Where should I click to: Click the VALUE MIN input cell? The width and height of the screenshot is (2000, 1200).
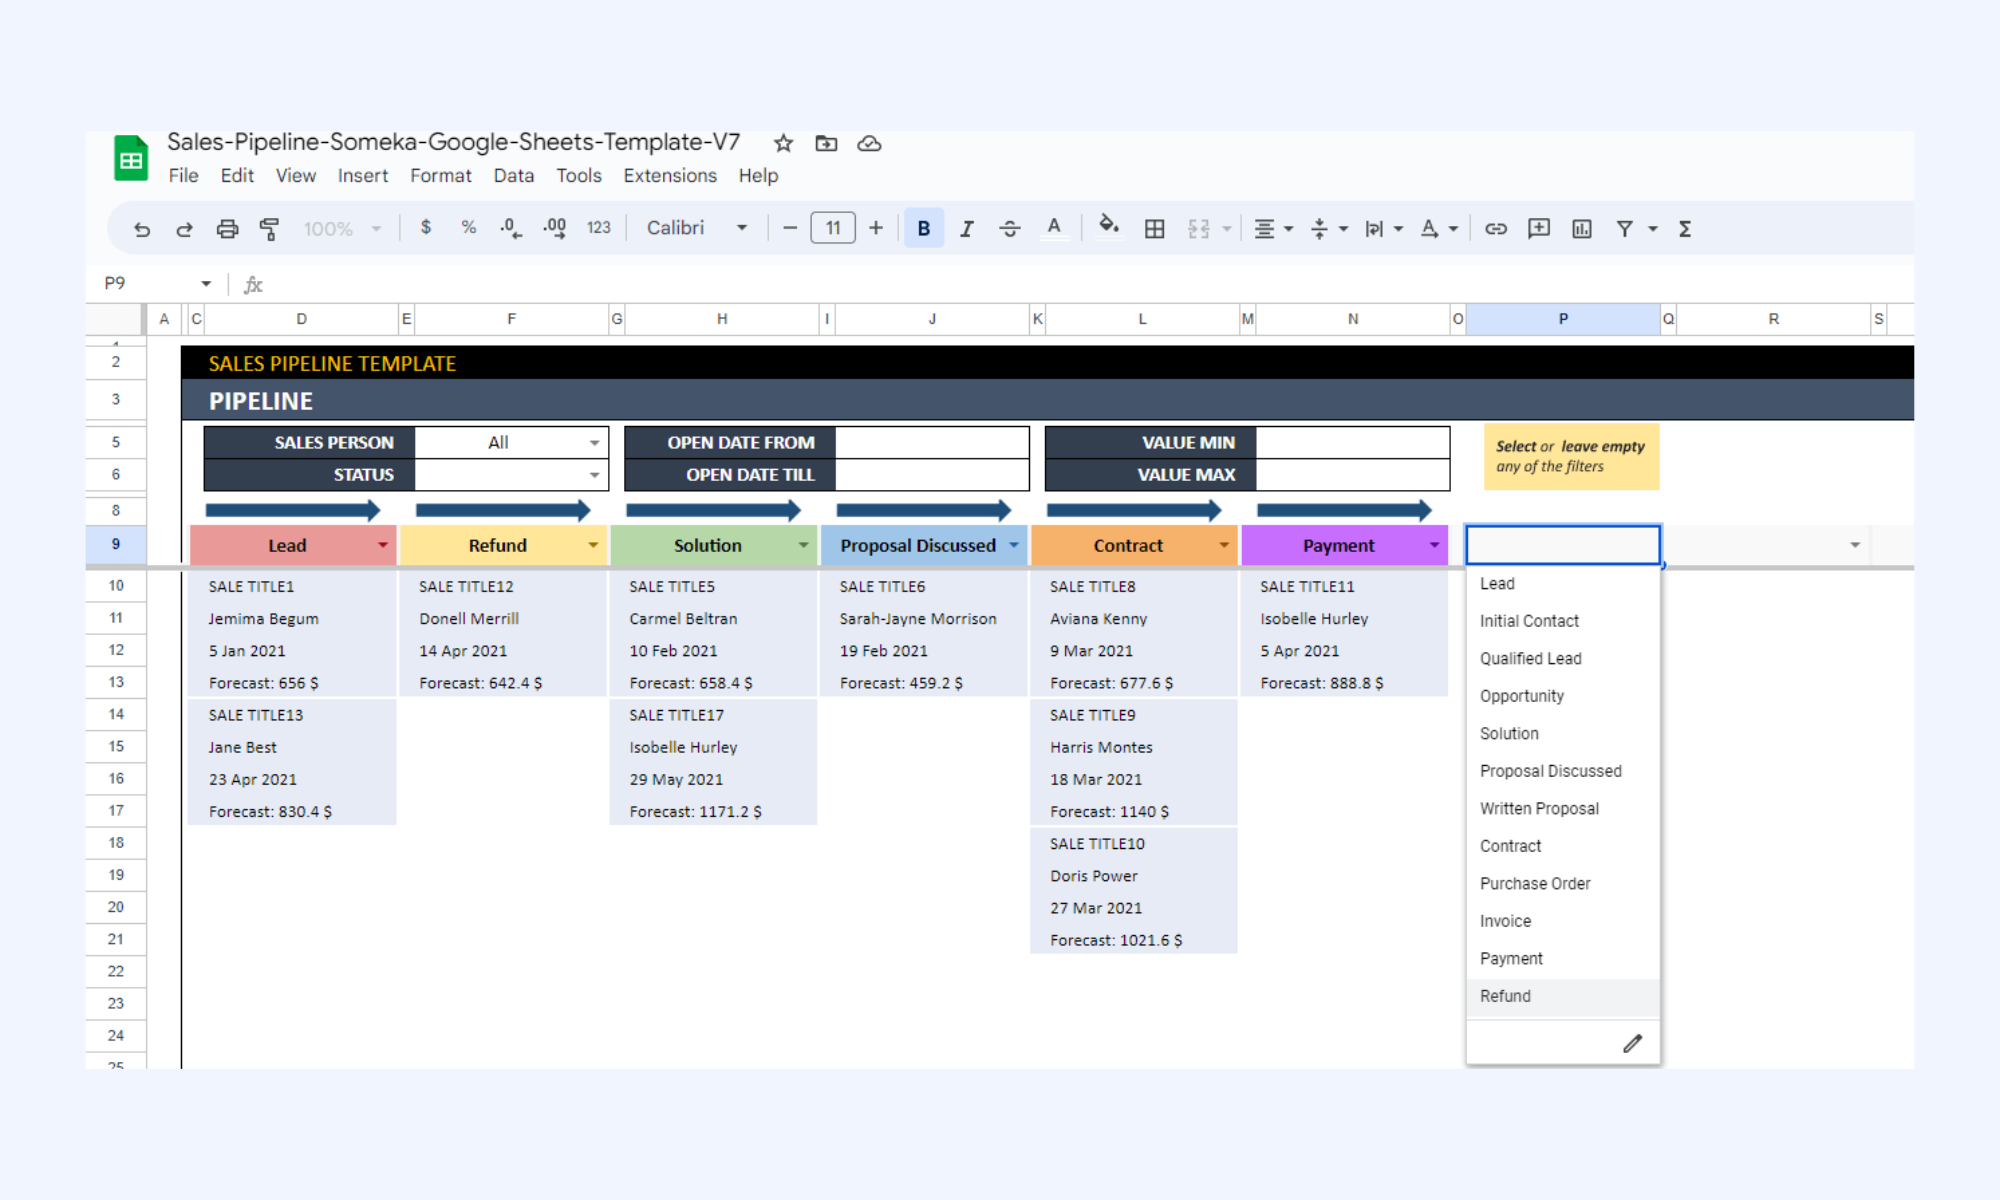(x=1352, y=442)
